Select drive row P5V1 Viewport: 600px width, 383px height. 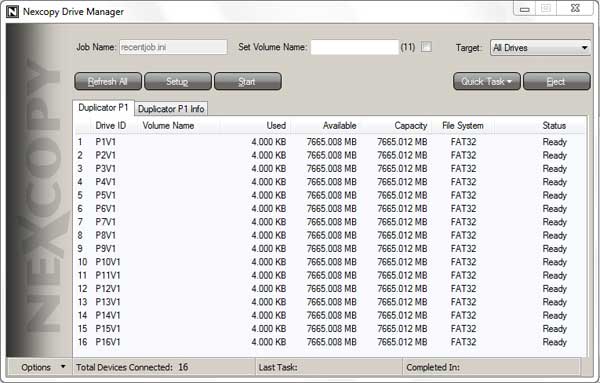tap(330, 196)
